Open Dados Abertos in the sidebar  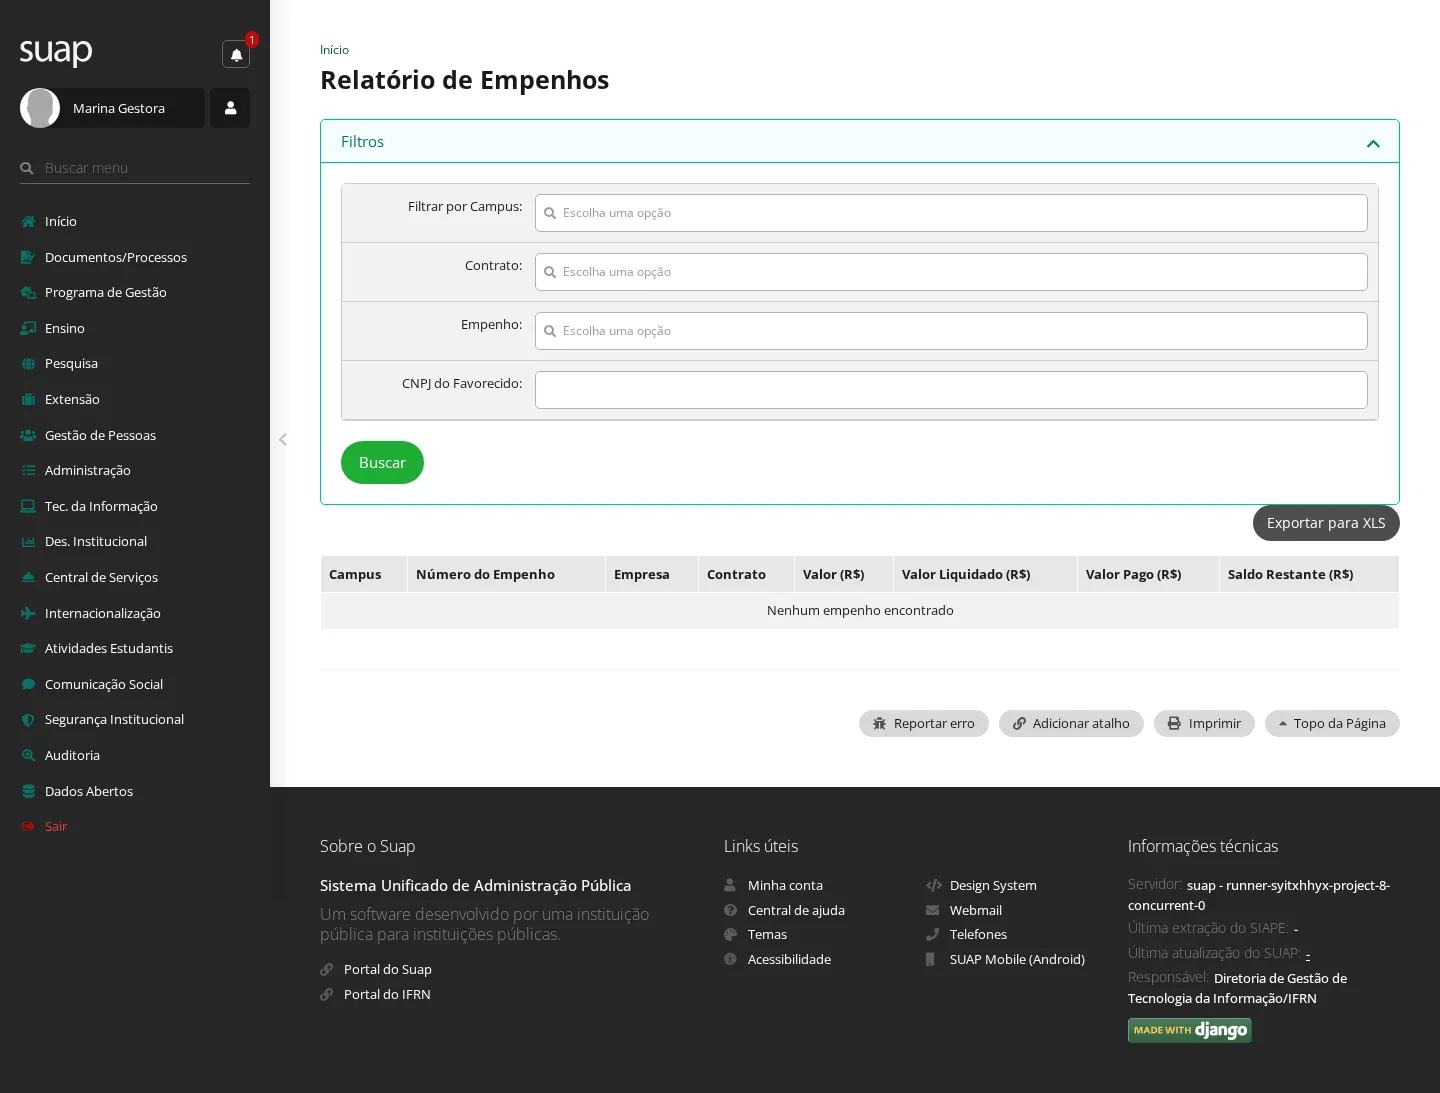[x=135, y=791]
